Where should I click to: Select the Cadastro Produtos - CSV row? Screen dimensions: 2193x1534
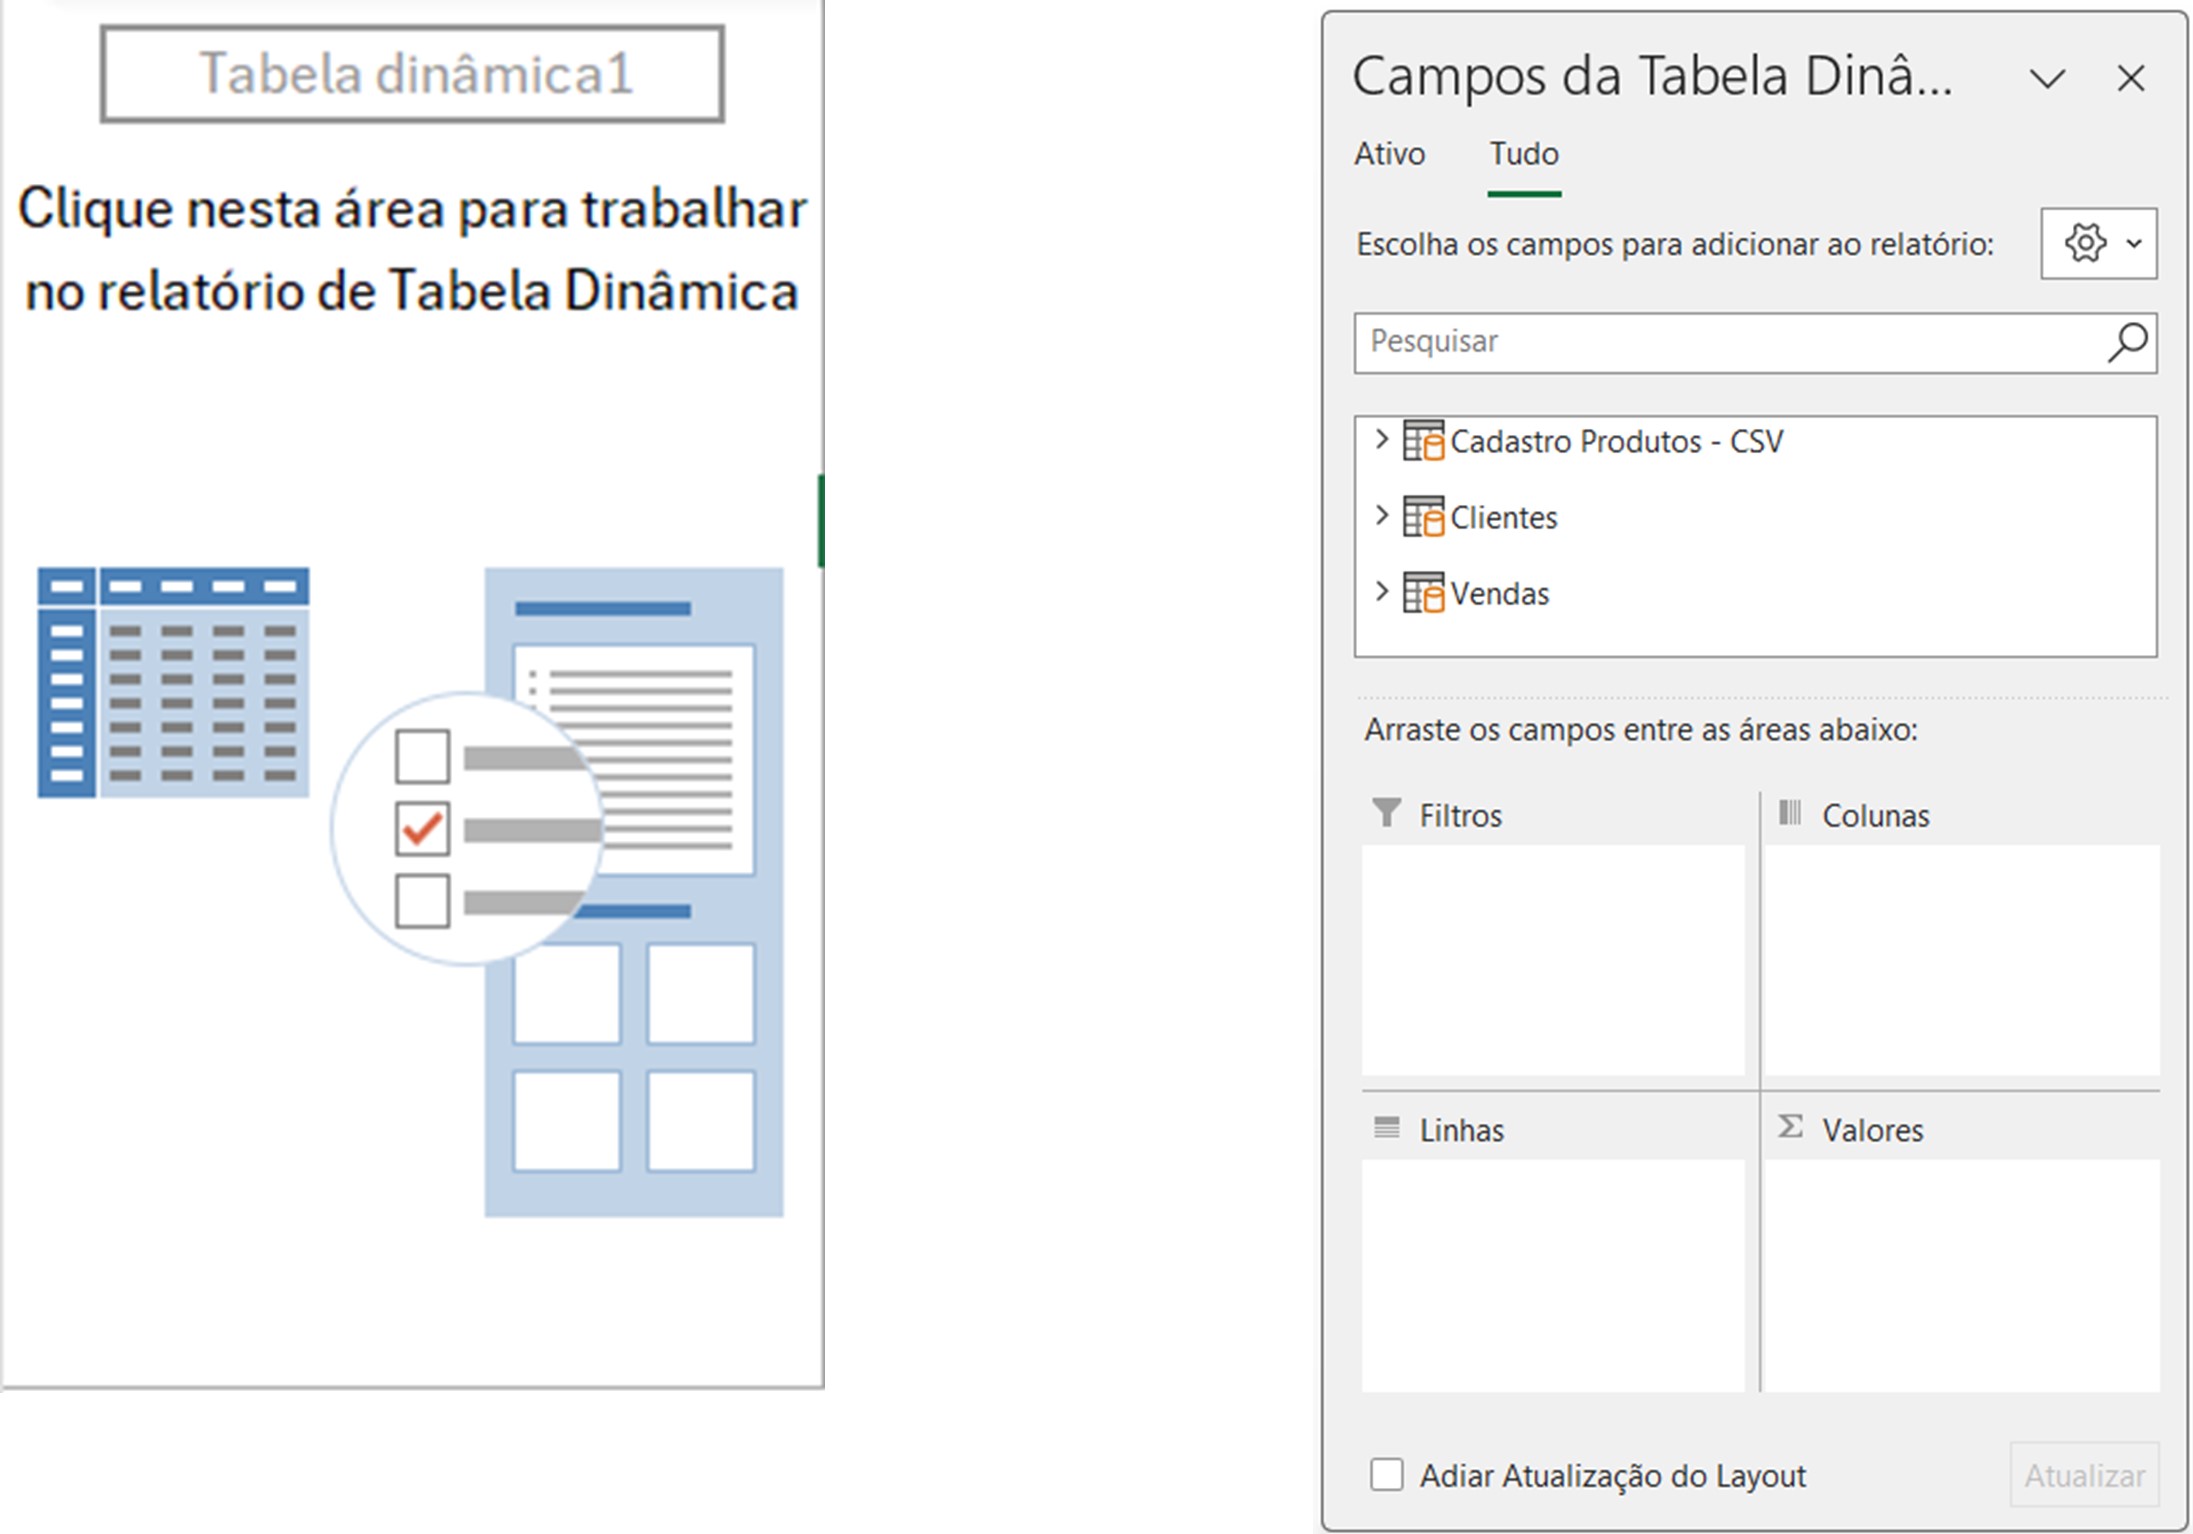1756,441
